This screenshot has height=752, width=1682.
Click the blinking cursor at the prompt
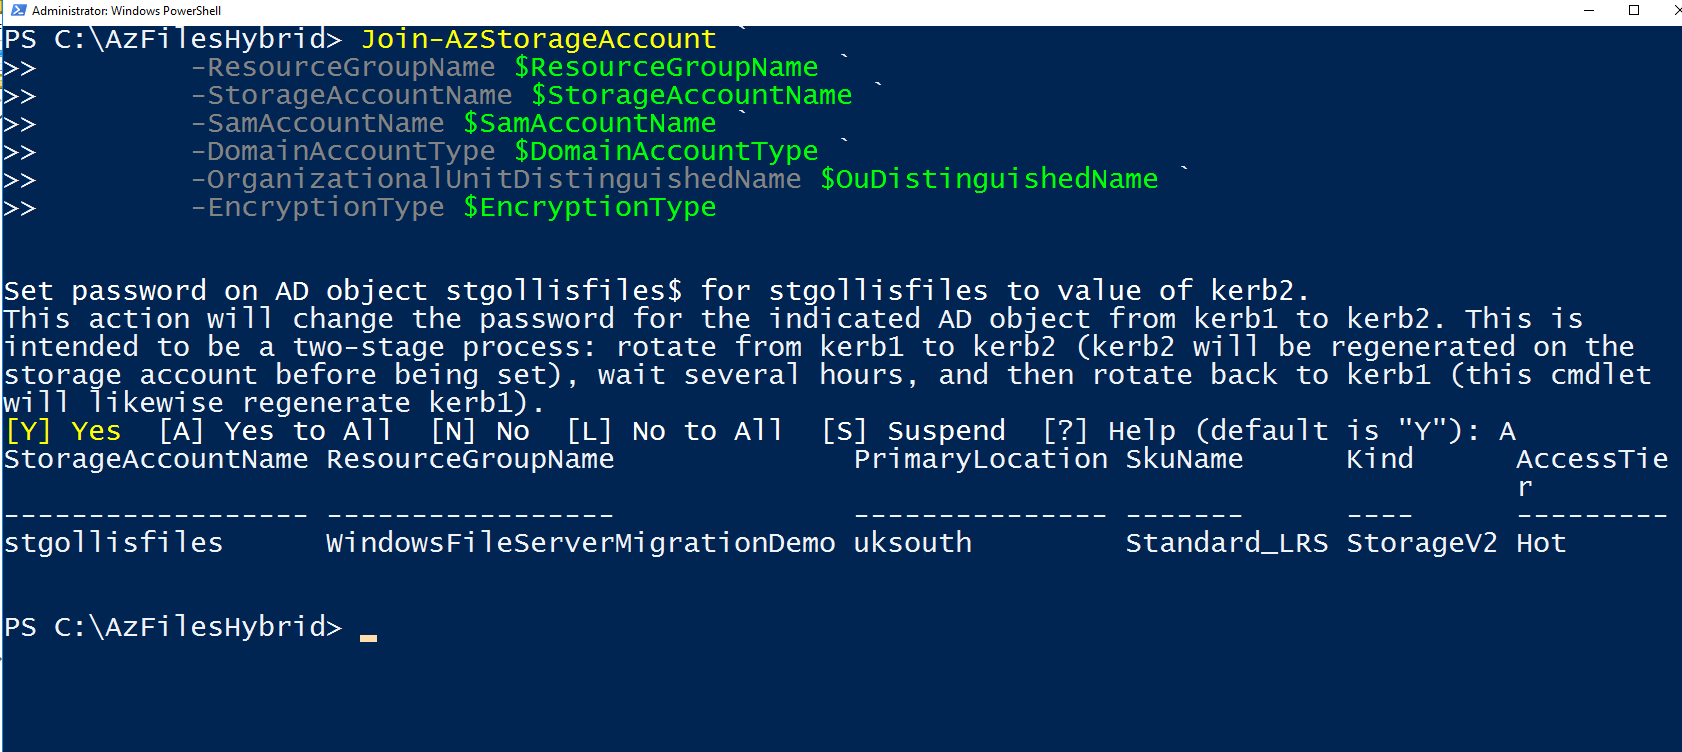(368, 630)
